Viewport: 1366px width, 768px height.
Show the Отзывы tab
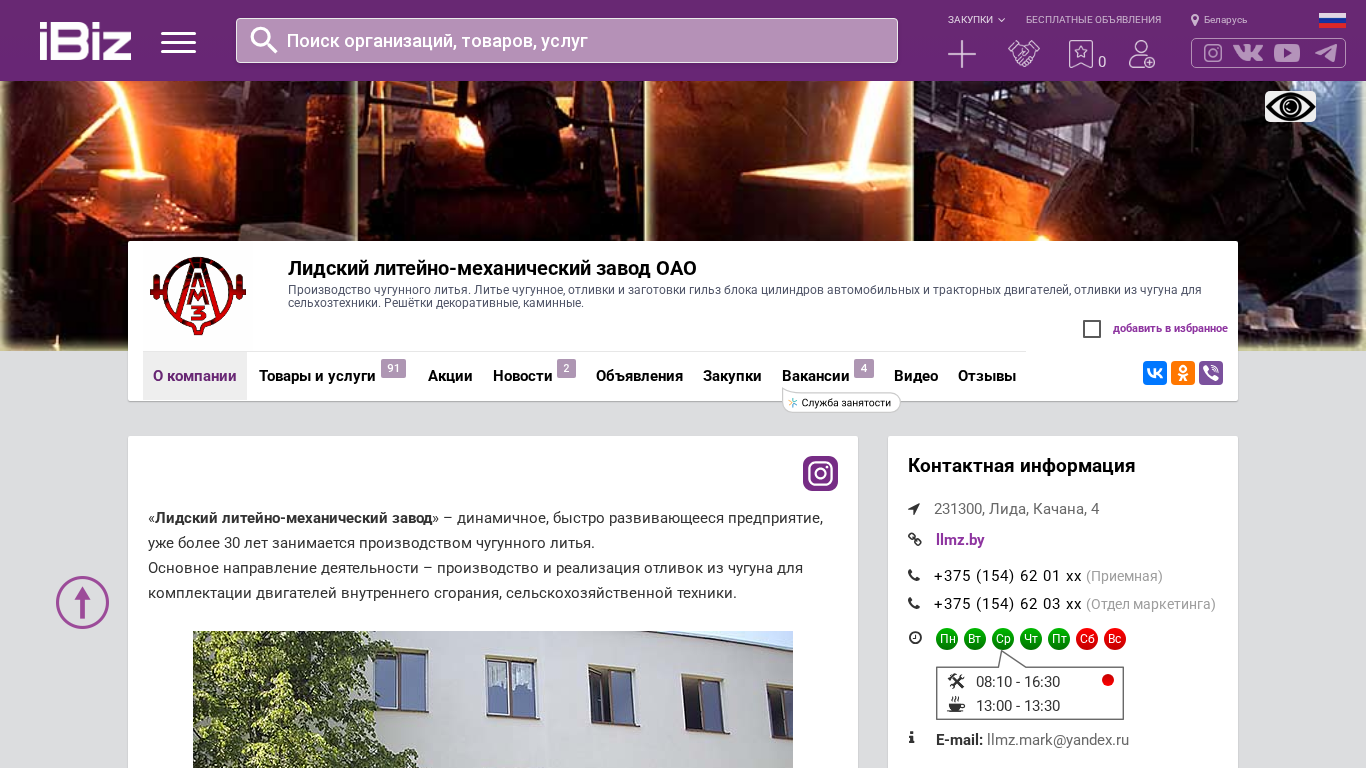987,376
